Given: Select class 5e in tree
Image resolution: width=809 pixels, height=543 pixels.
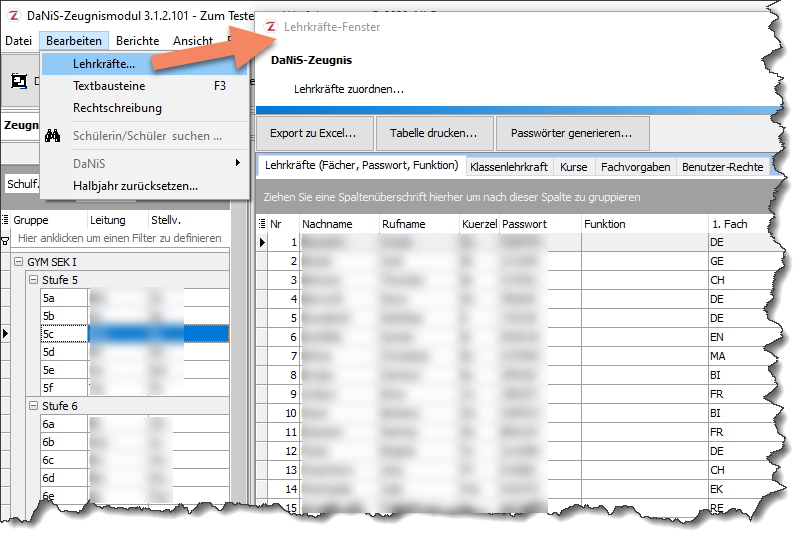Looking at the screenshot, I should pos(48,370).
